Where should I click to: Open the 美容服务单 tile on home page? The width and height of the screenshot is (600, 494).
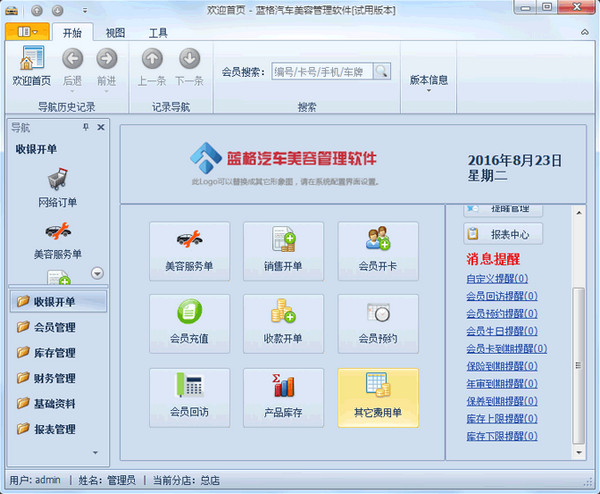coord(189,251)
